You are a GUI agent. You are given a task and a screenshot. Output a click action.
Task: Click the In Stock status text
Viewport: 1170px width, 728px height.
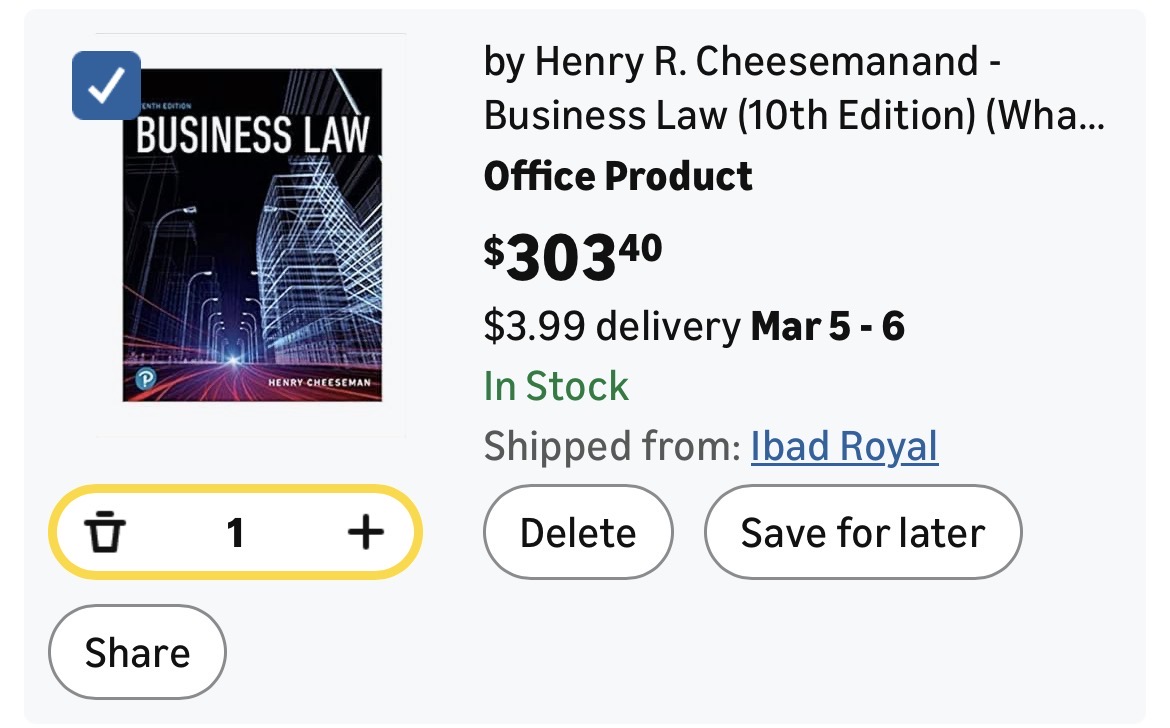click(556, 386)
